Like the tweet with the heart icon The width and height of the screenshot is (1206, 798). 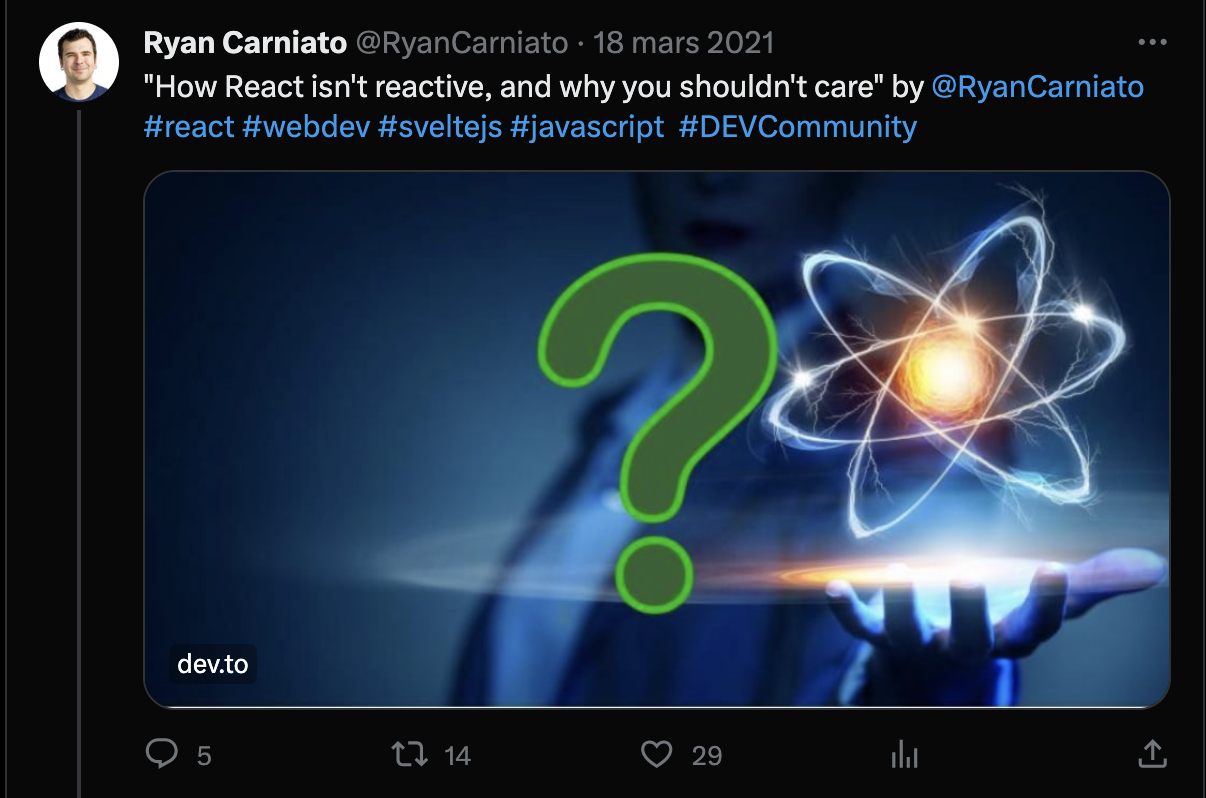click(x=656, y=753)
